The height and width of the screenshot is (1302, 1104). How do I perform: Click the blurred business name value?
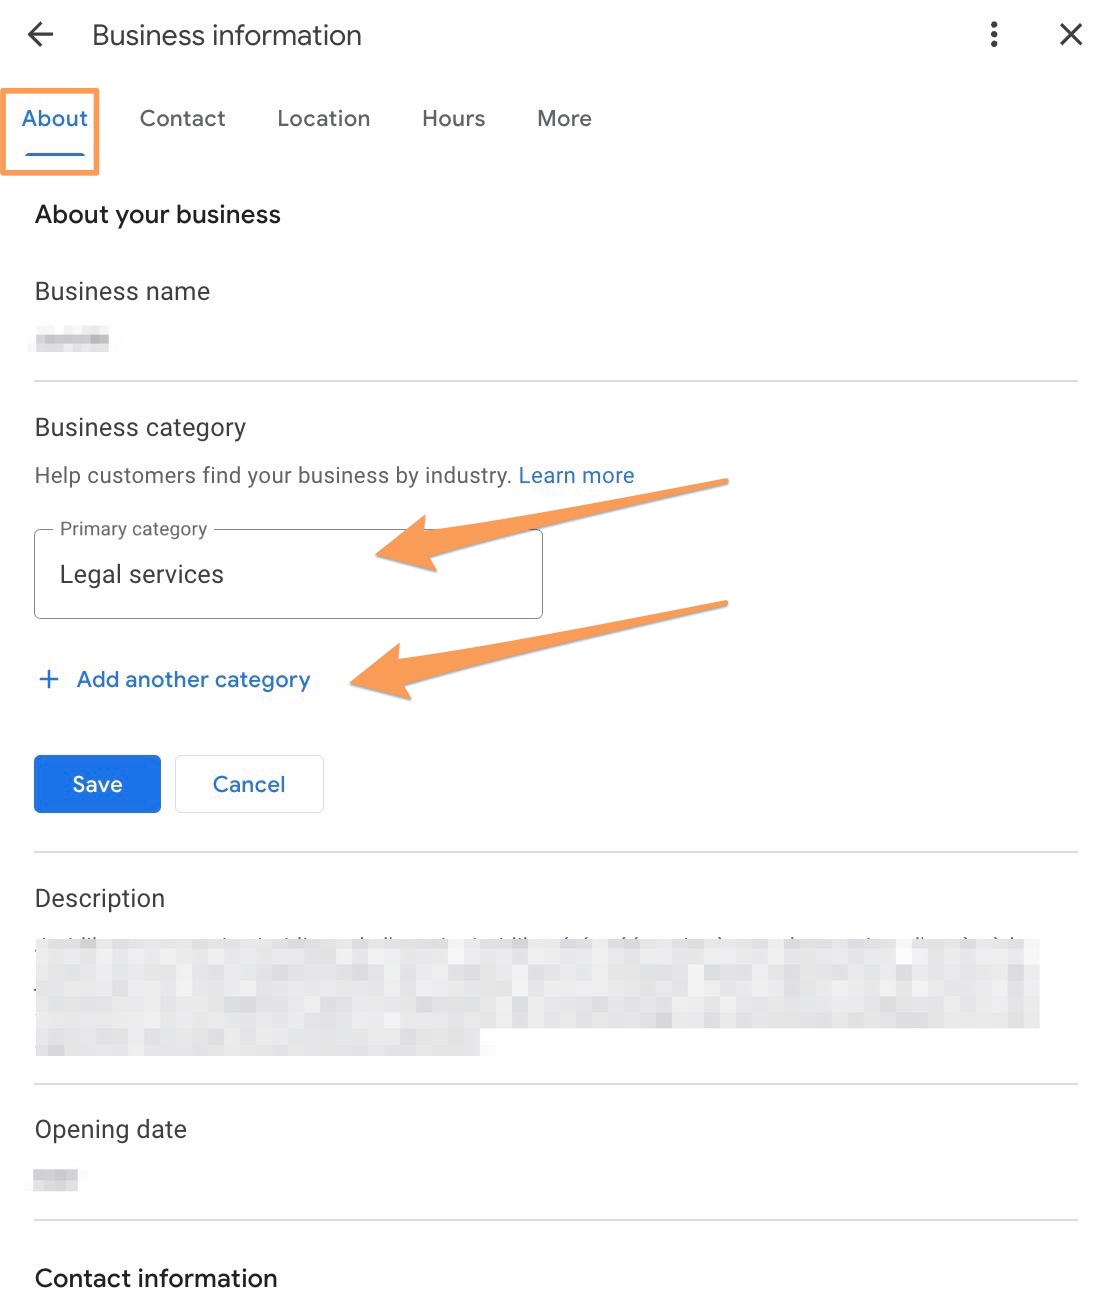click(x=72, y=340)
